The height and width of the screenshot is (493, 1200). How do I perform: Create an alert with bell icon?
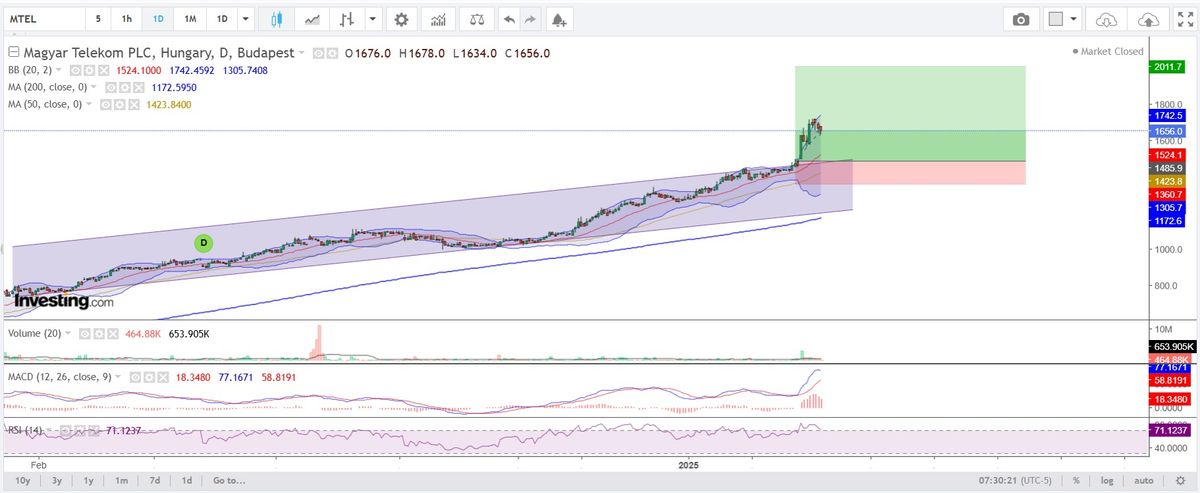click(558, 19)
